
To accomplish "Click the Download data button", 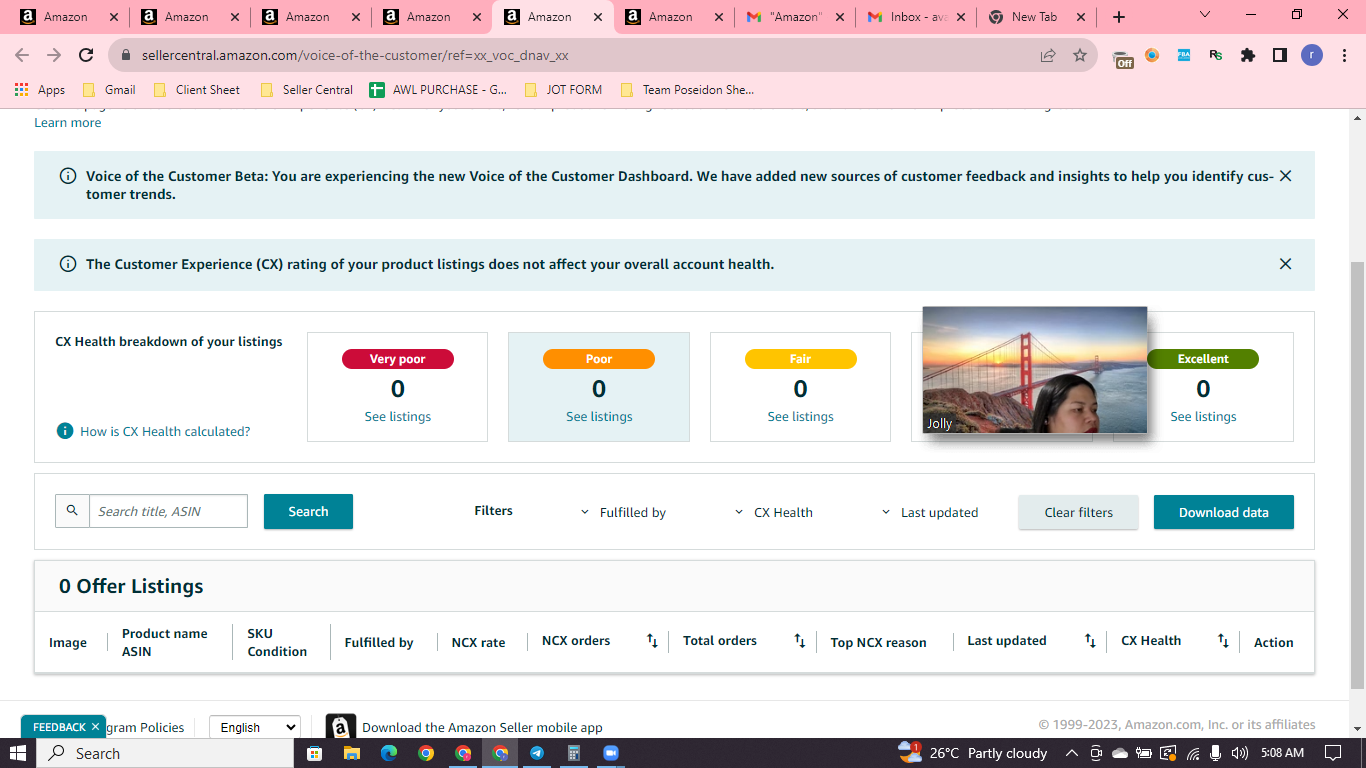I will pyautogui.click(x=1223, y=512).
